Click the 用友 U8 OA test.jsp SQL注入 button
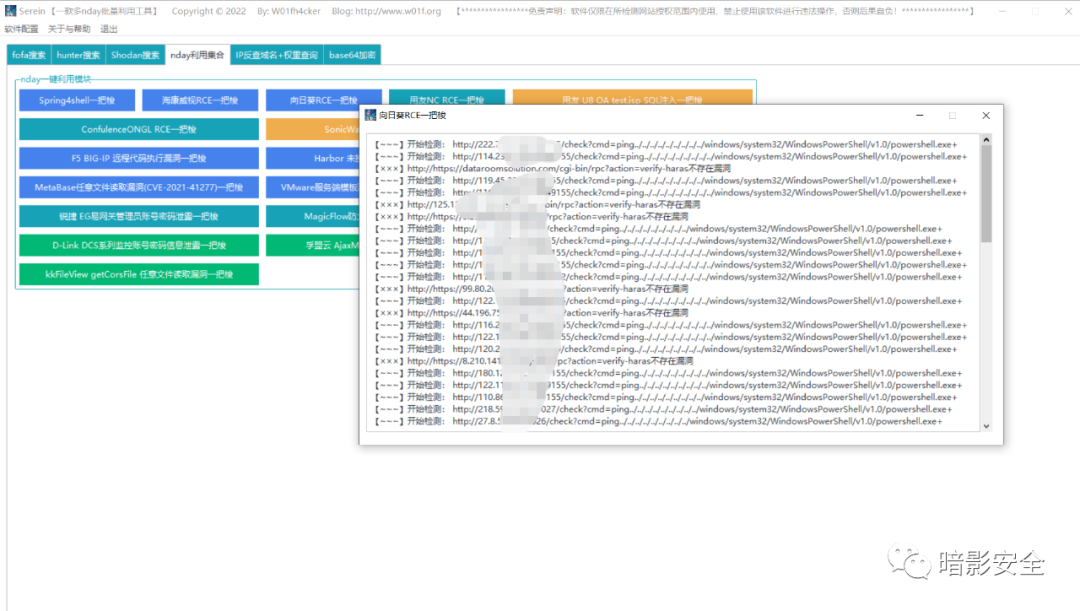 point(632,98)
